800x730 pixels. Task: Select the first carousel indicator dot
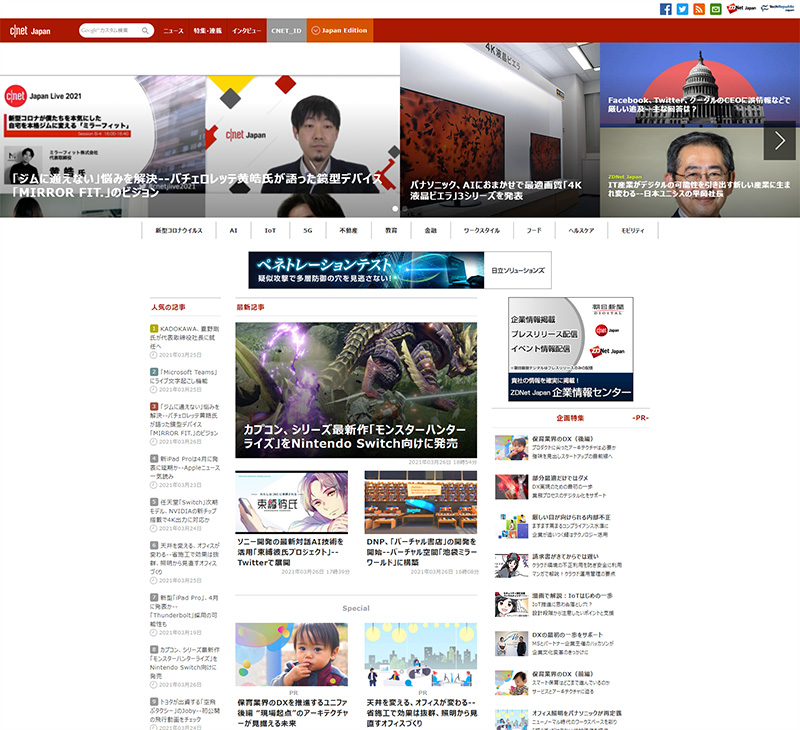tap(394, 209)
